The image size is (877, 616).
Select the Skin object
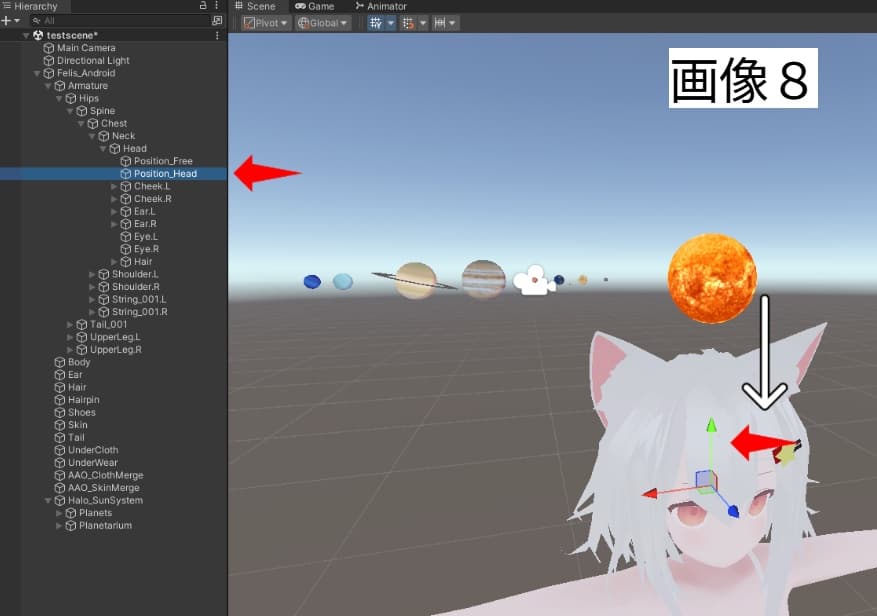tap(77, 425)
